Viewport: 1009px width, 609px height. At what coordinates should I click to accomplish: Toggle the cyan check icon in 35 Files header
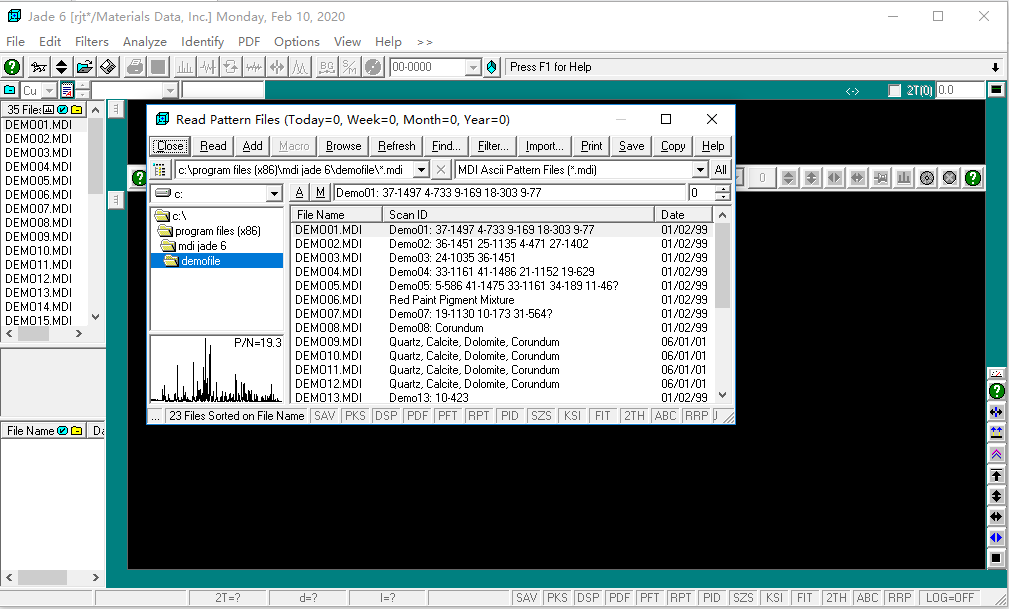pos(62,110)
